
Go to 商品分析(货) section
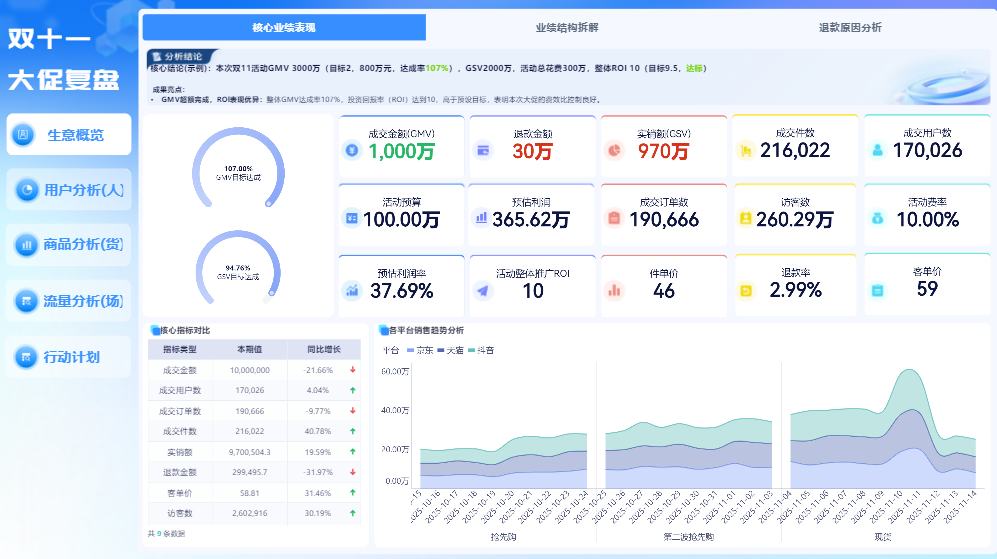coord(69,245)
